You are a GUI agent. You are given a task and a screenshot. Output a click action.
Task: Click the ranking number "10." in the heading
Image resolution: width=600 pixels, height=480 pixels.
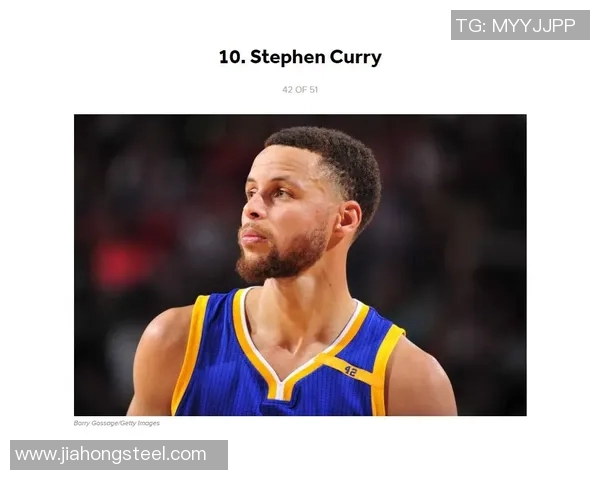(232, 57)
